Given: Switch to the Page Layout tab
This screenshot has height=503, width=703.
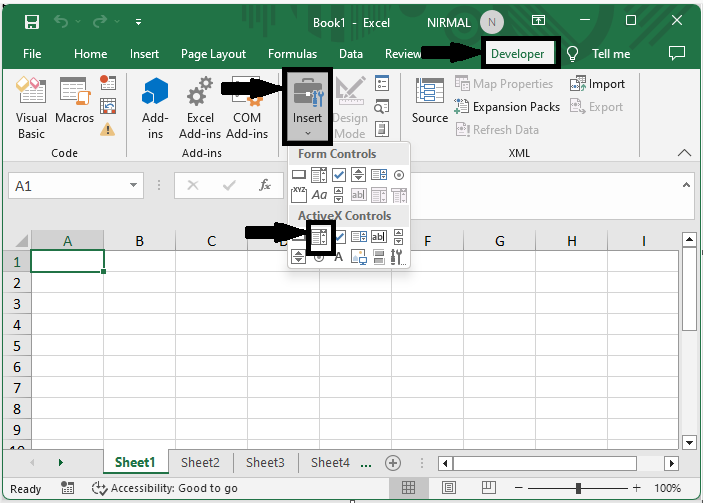Looking at the screenshot, I should [213, 54].
